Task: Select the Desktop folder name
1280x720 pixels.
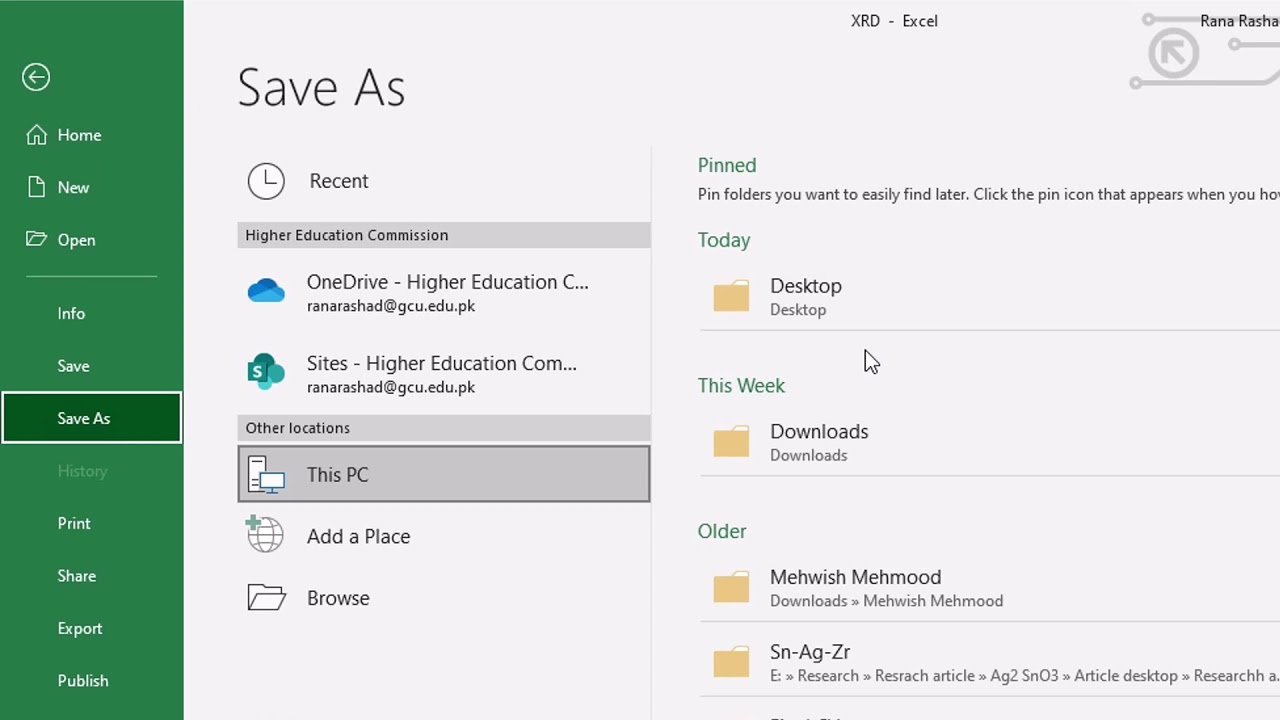Action: click(x=806, y=286)
